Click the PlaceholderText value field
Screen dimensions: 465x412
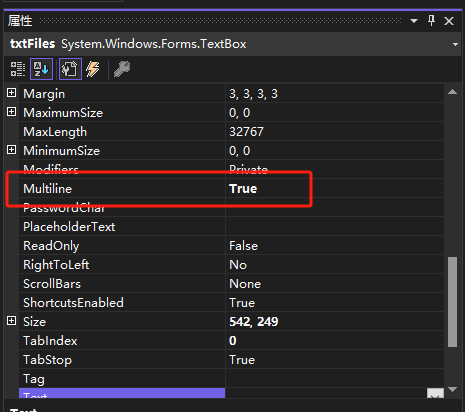point(335,227)
